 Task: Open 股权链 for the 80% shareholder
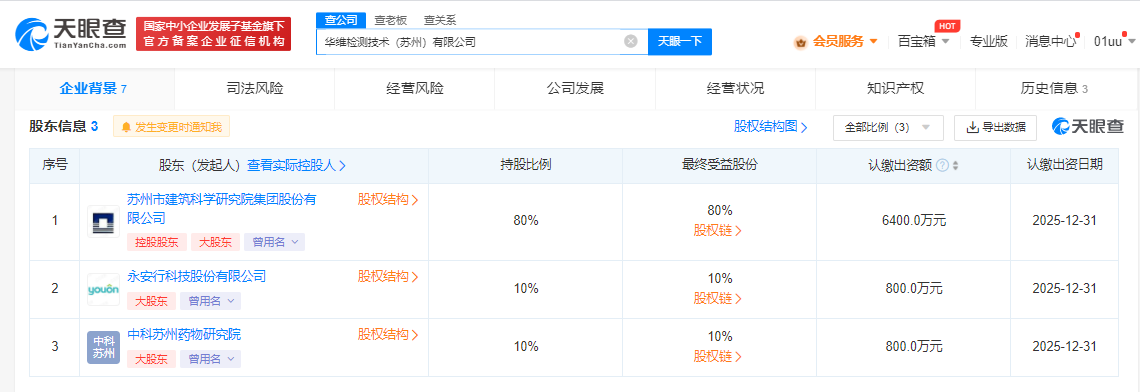pos(718,231)
